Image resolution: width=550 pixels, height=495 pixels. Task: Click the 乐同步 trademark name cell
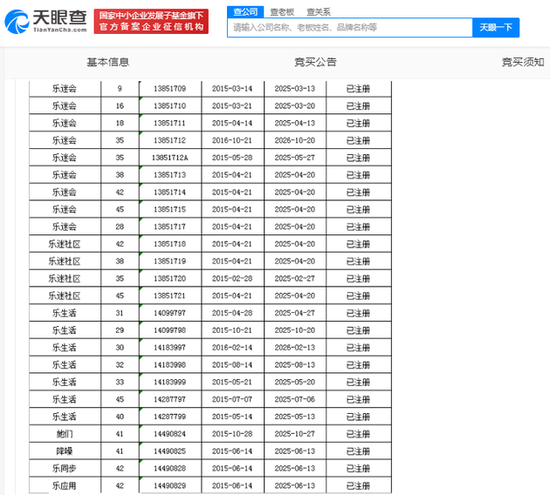[65, 468]
